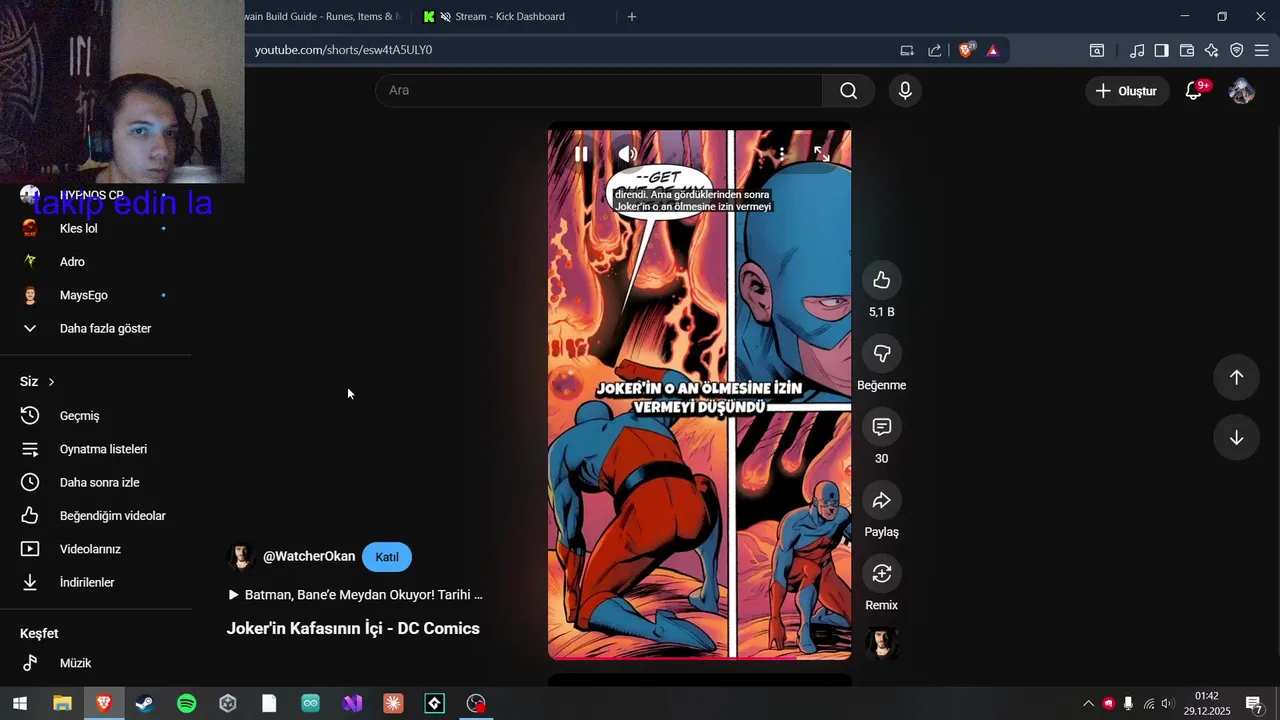Remix this Short
Screen dimensions: 1280x720
[x=881, y=573]
